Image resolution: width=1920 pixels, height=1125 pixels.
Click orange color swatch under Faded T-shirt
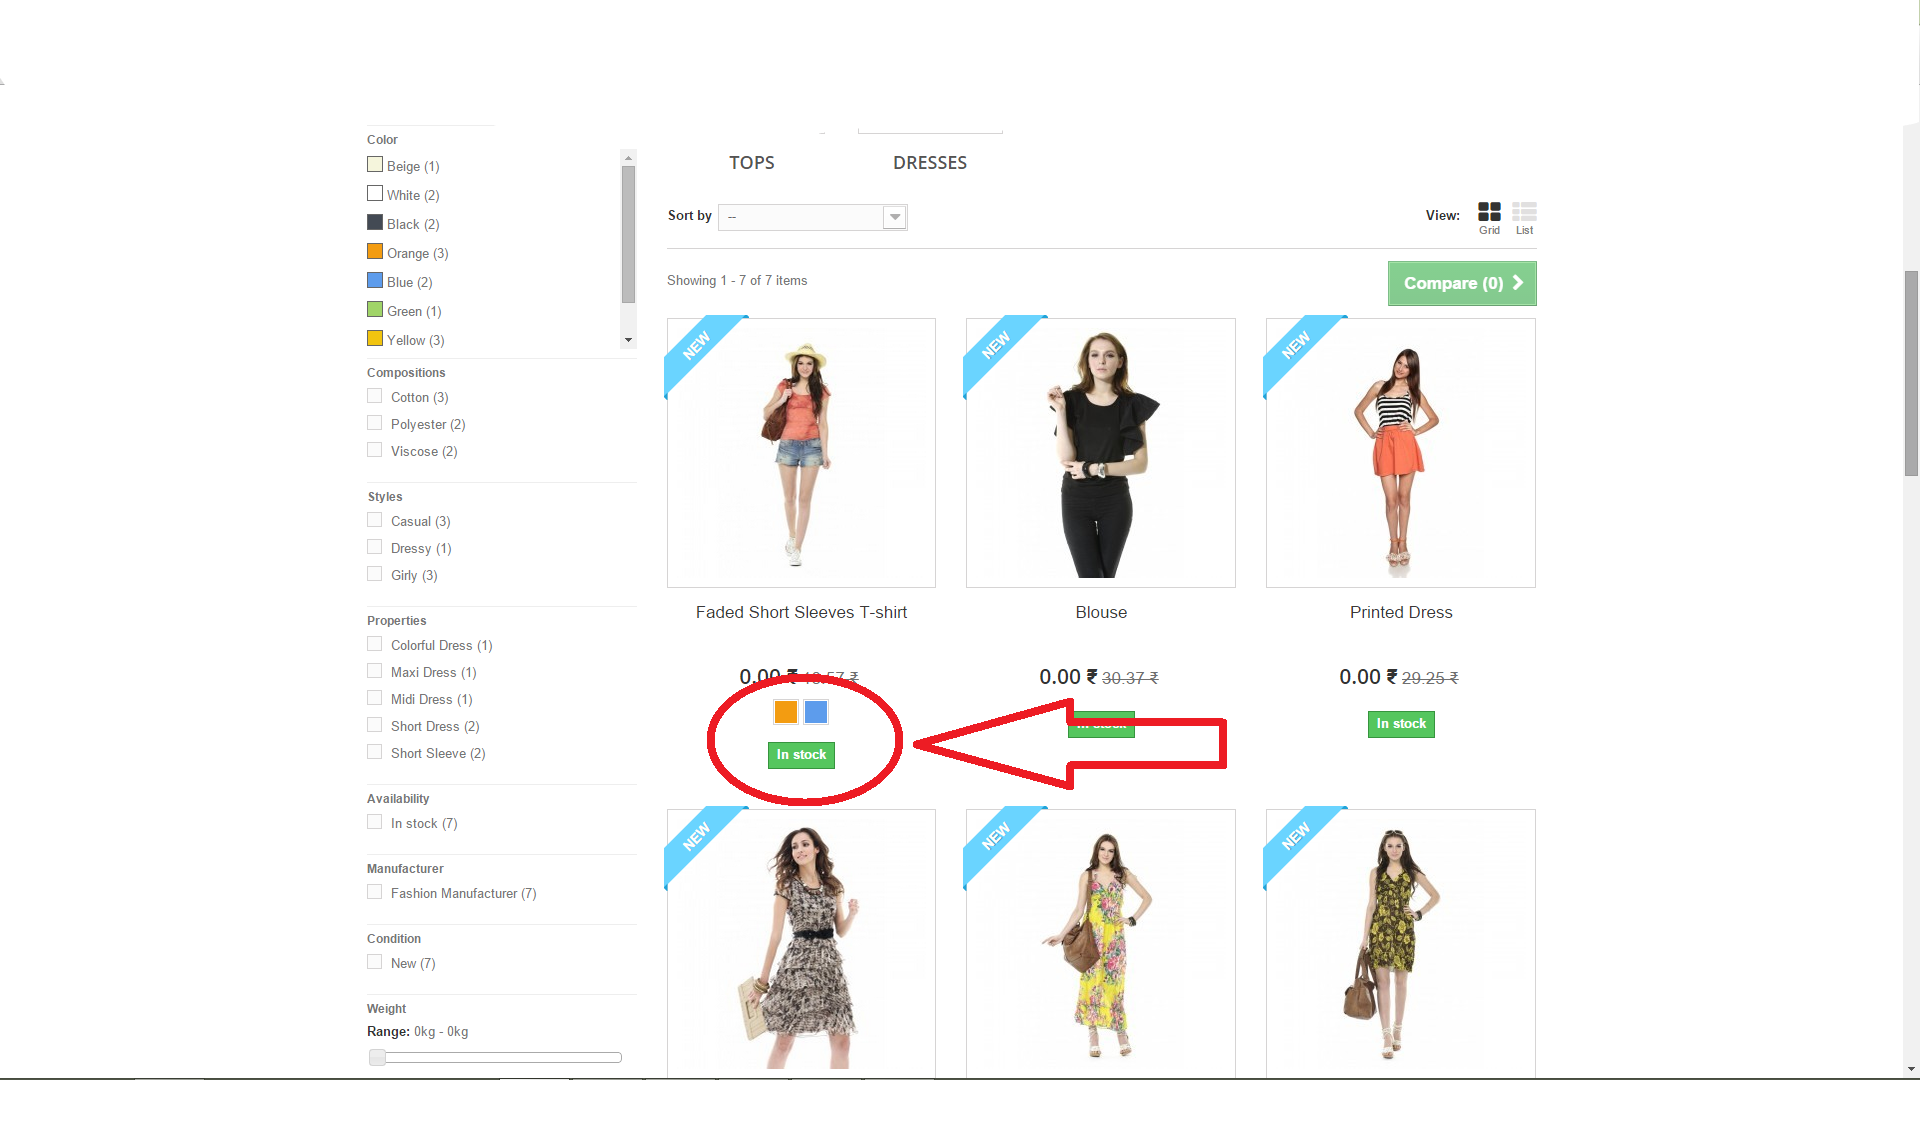coord(786,712)
